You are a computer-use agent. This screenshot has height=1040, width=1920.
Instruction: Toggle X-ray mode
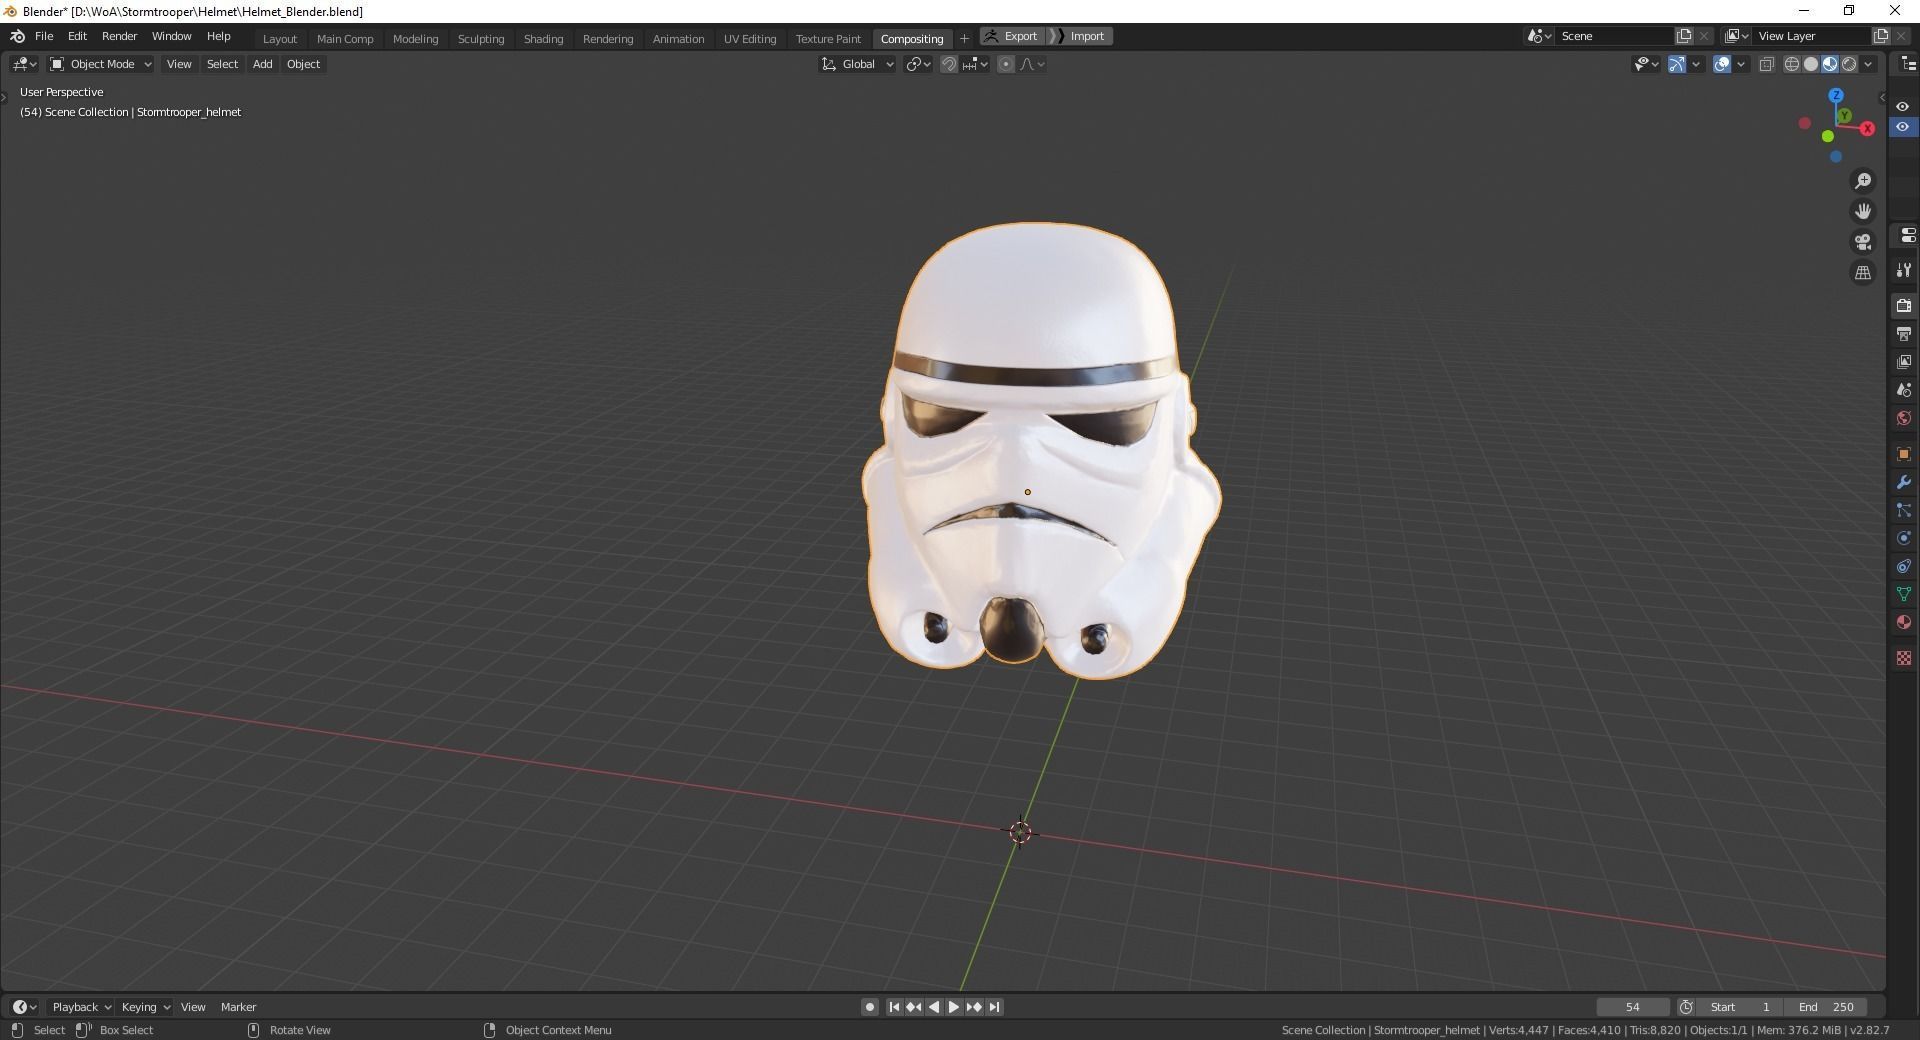point(1767,64)
